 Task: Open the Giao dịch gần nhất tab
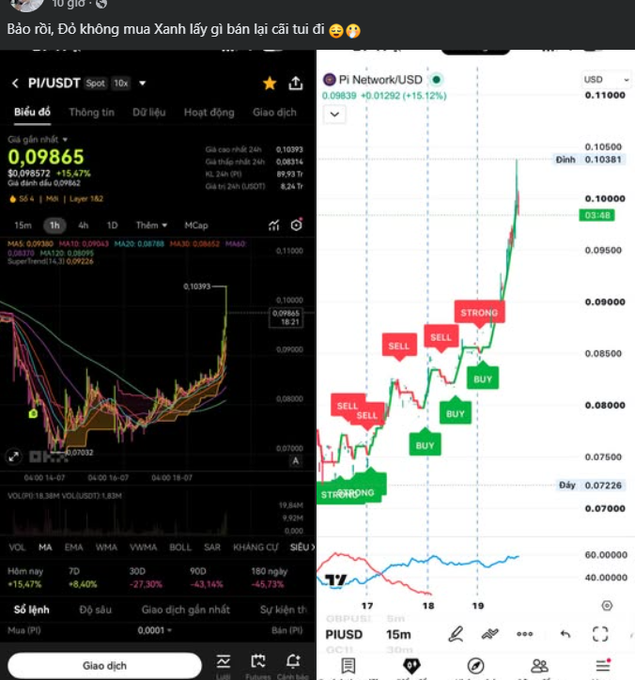(186, 610)
